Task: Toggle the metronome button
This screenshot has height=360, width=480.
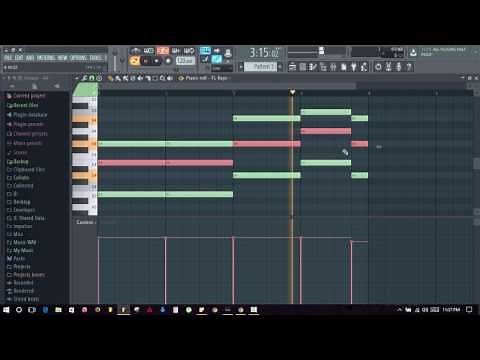Action: pyautogui.click(x=135, y=51)
